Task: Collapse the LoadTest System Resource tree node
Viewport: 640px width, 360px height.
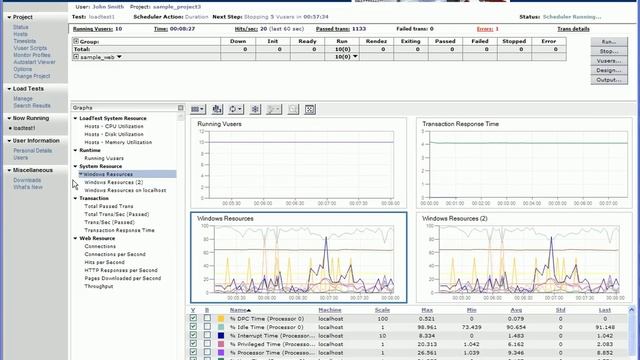Action: pyautogui.click(x=75, y=118)
